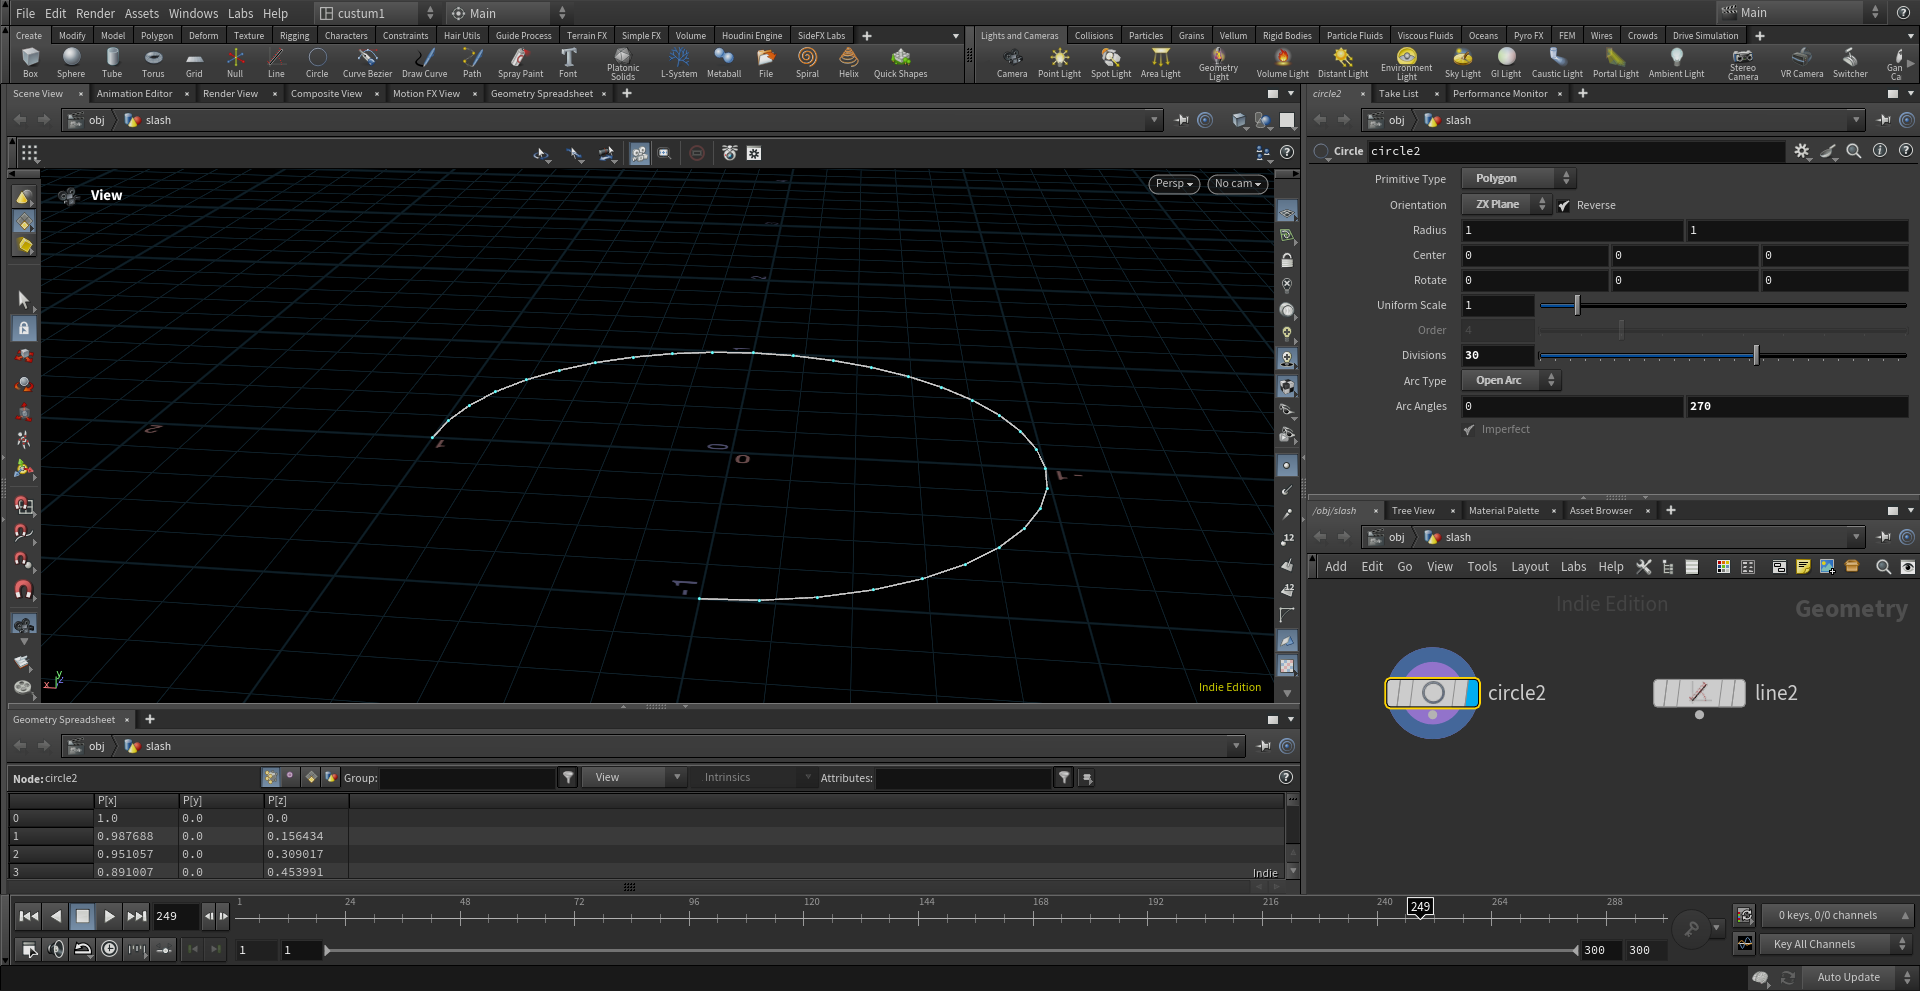1920x991 pixels.
Task: Toggle the Imperfect checkbox
Action: pyautogui.click(x=1469, y=430)
